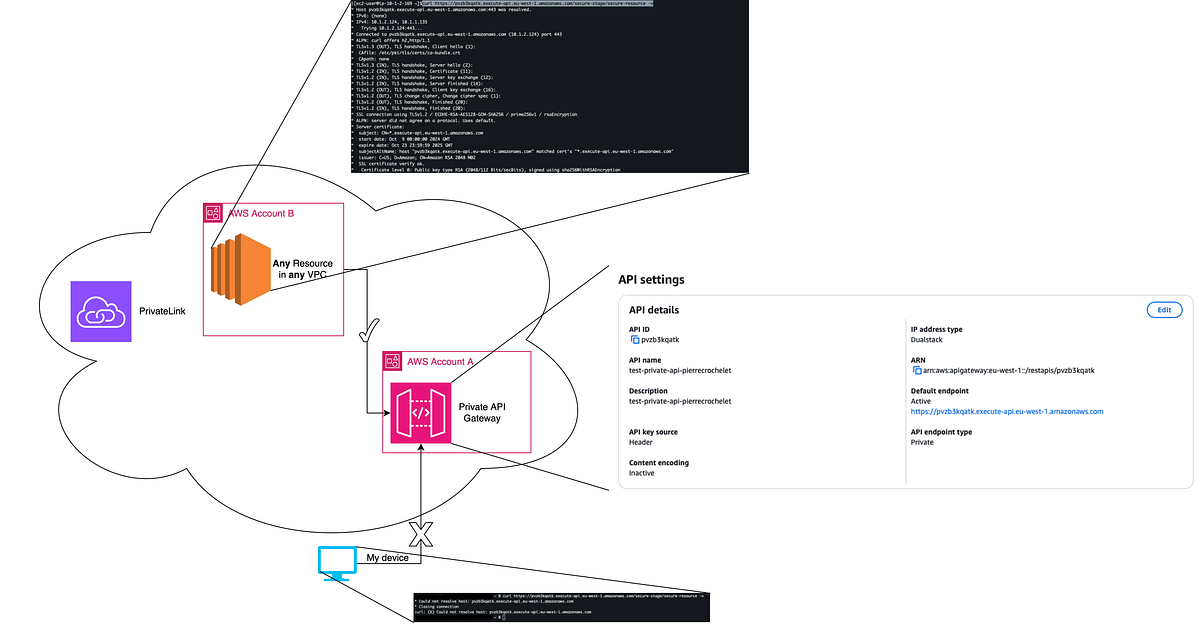Image resolution: width=1200 pixels, height=624 pixels.
Task: Click the Private API Gateway label
Action: [x=482, y=412]
